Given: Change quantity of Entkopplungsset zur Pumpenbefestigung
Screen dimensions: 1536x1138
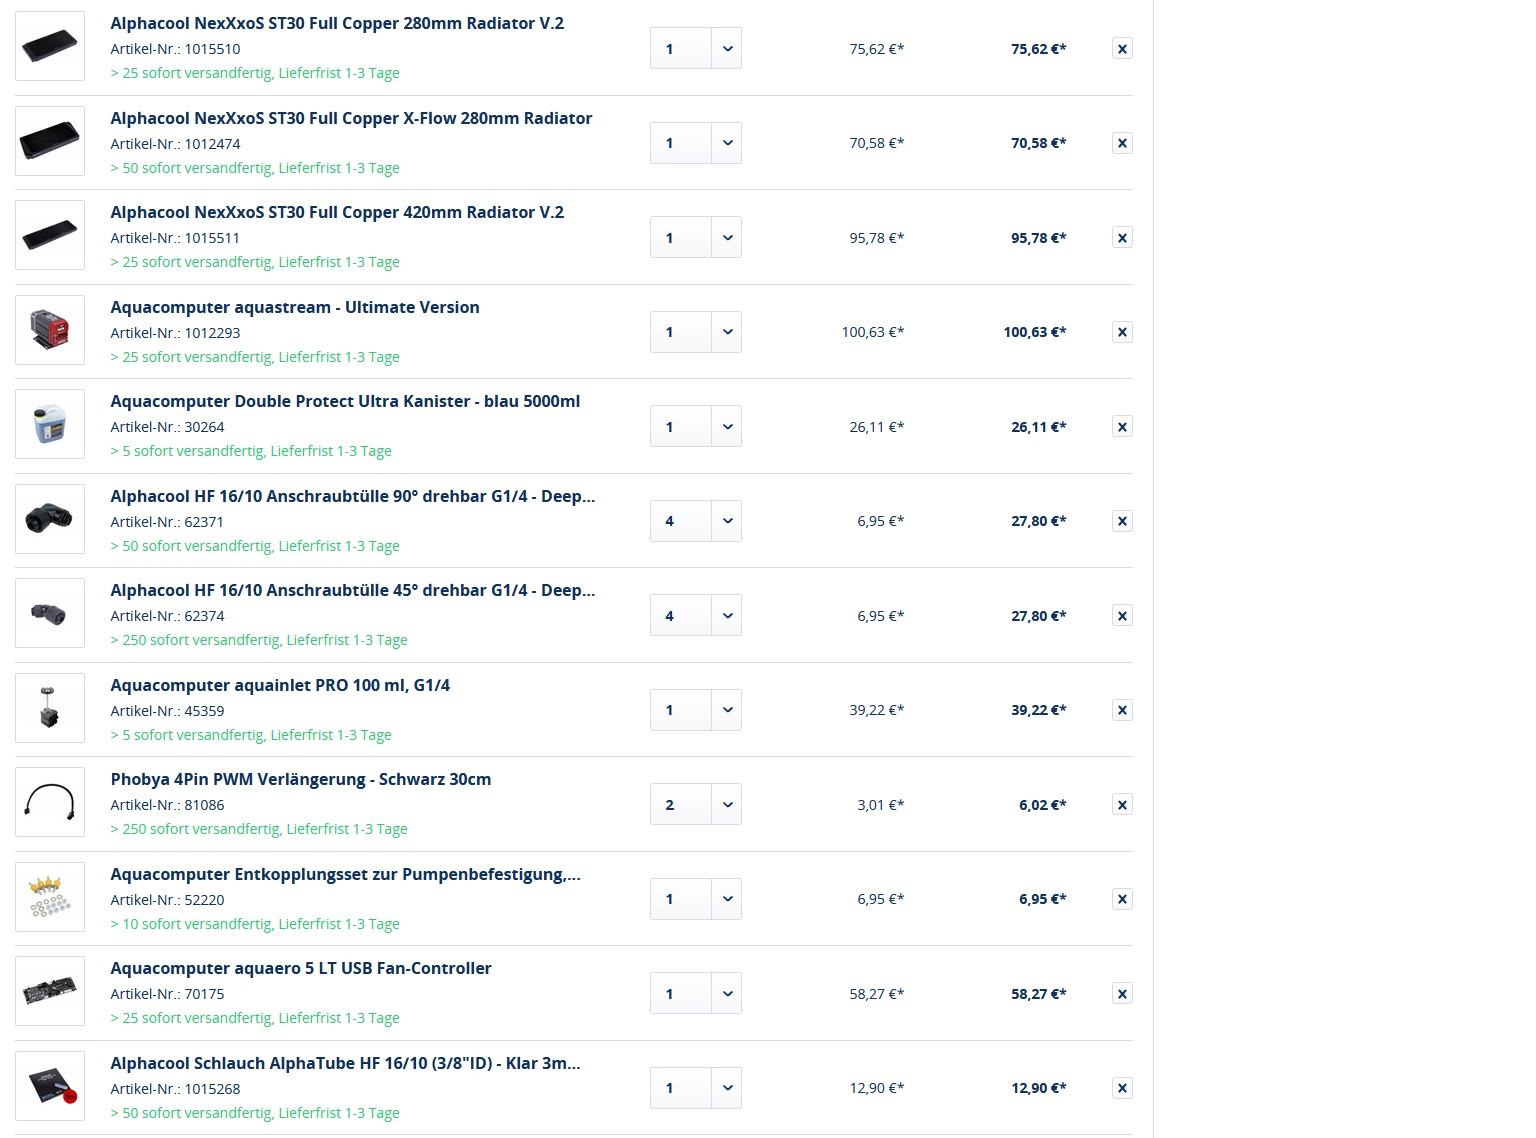Looking at the screenshot, I should click(x=727, y=899).
